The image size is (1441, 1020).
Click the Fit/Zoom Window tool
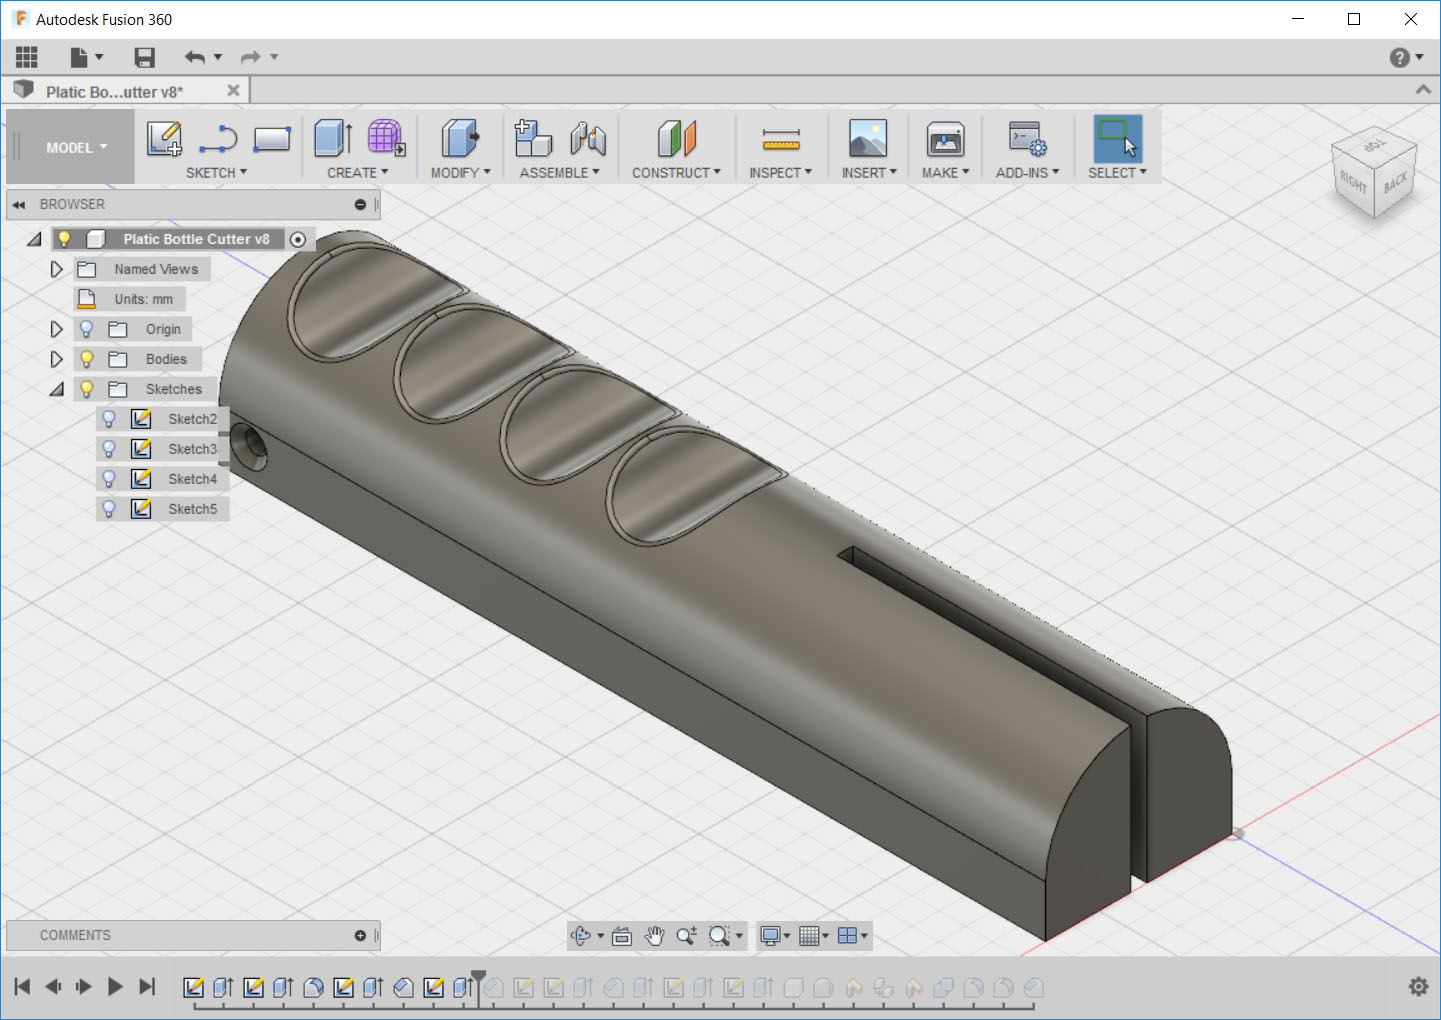(720, 936)
